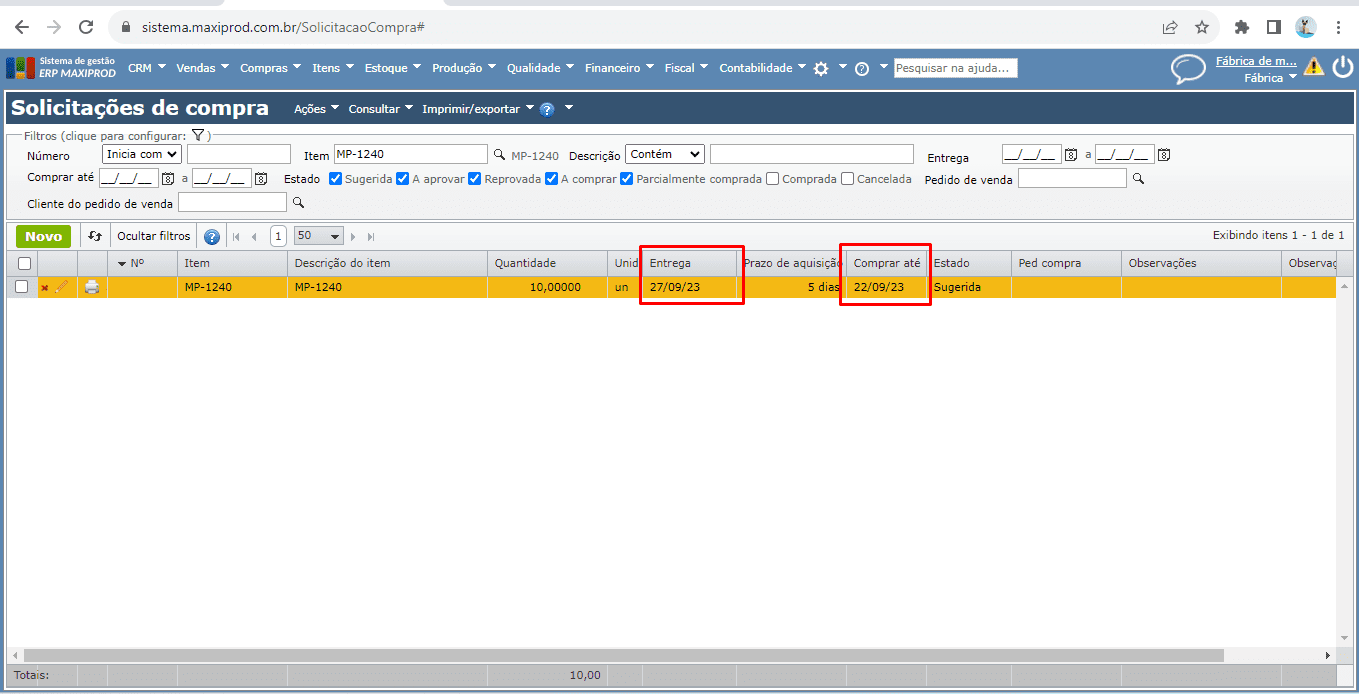Open the Vendas menu

click(x=202, y=68)
